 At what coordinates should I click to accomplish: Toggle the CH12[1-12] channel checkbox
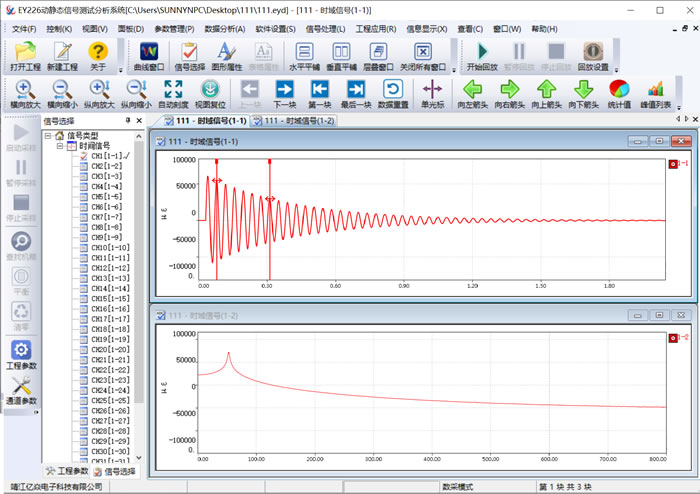click(x=84, y=268)
